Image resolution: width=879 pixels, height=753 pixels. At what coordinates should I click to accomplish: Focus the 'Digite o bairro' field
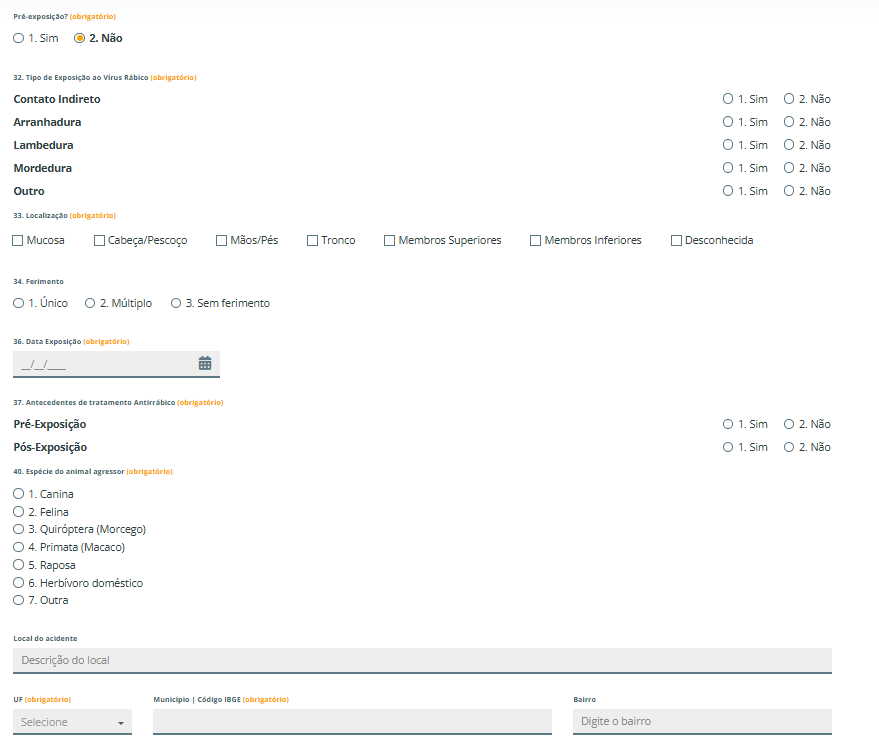702,722
